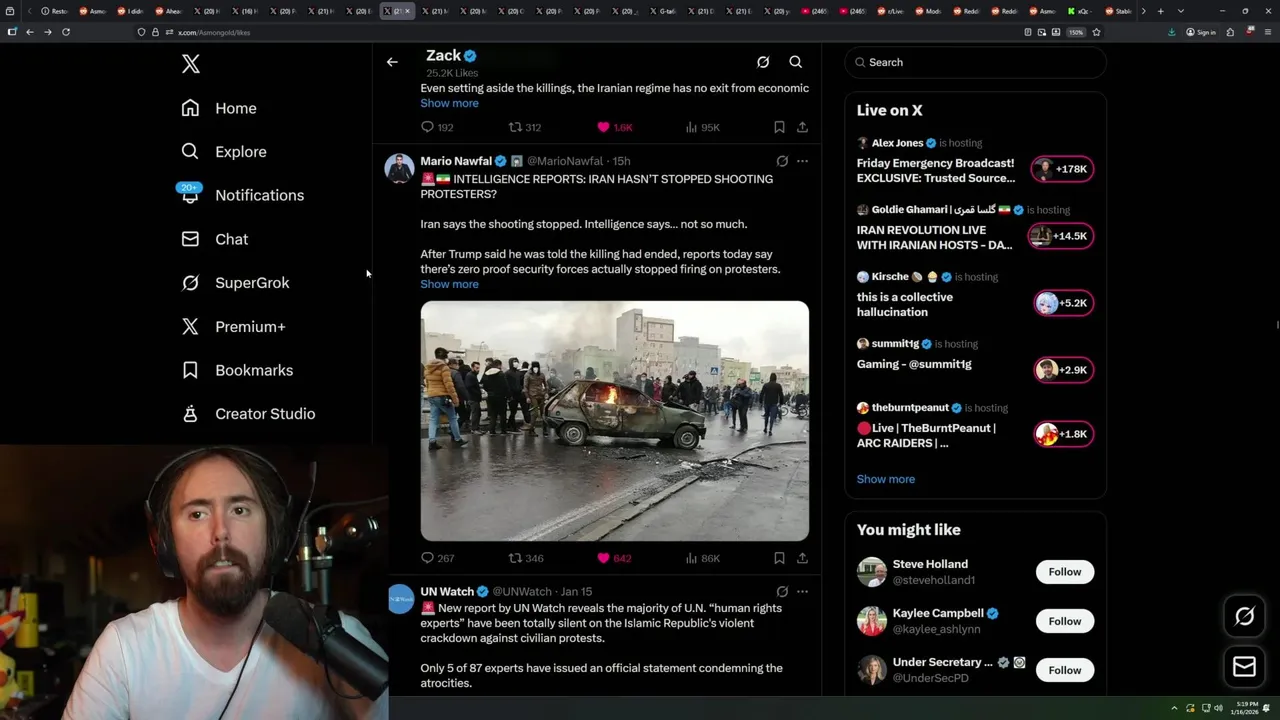Open Notifications in sidebar
The height and width of the screenshot is (720, 1280).
click(x=242, y=195)
